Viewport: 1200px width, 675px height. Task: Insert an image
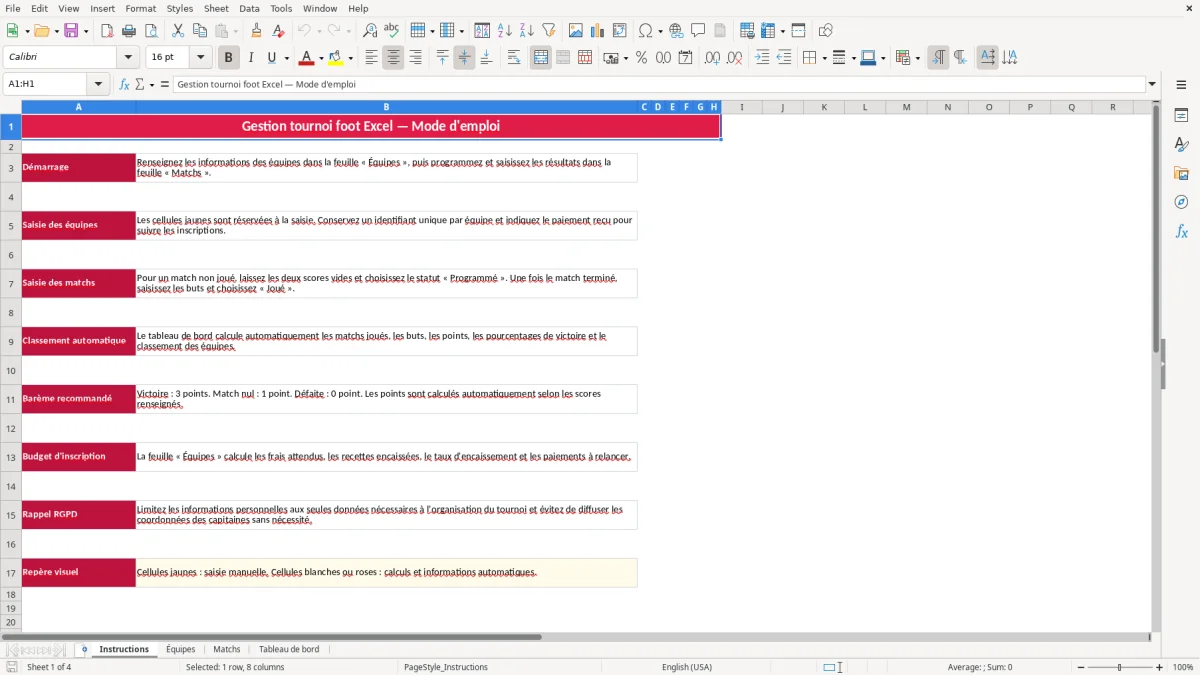tap(576, 31)
